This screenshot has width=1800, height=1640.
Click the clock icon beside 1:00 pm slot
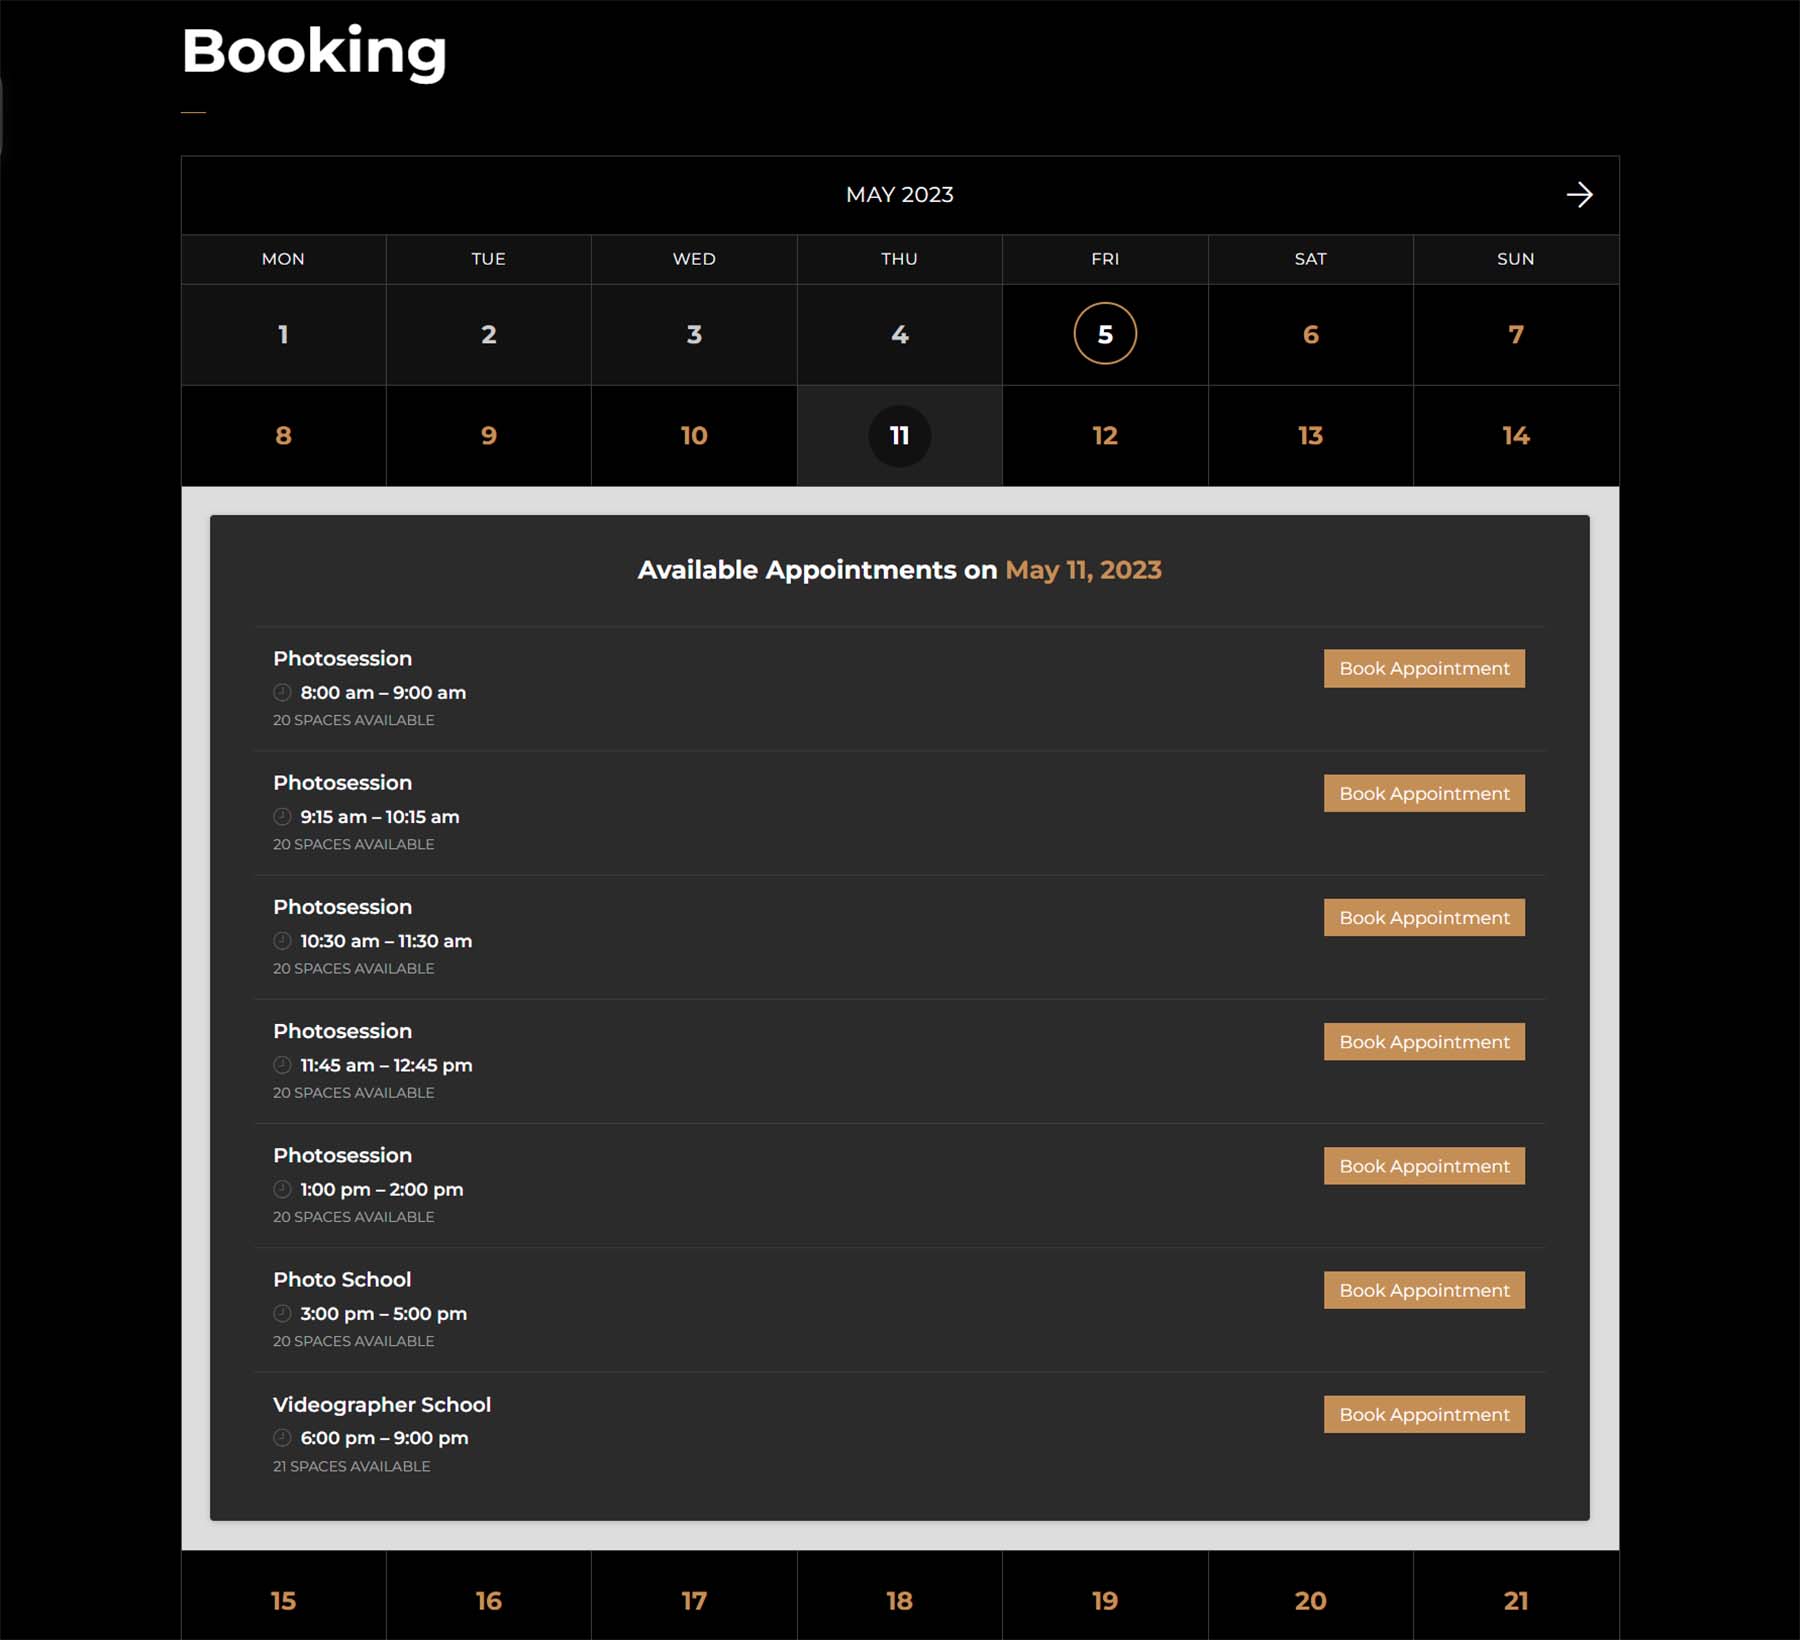pos(283,1189)
